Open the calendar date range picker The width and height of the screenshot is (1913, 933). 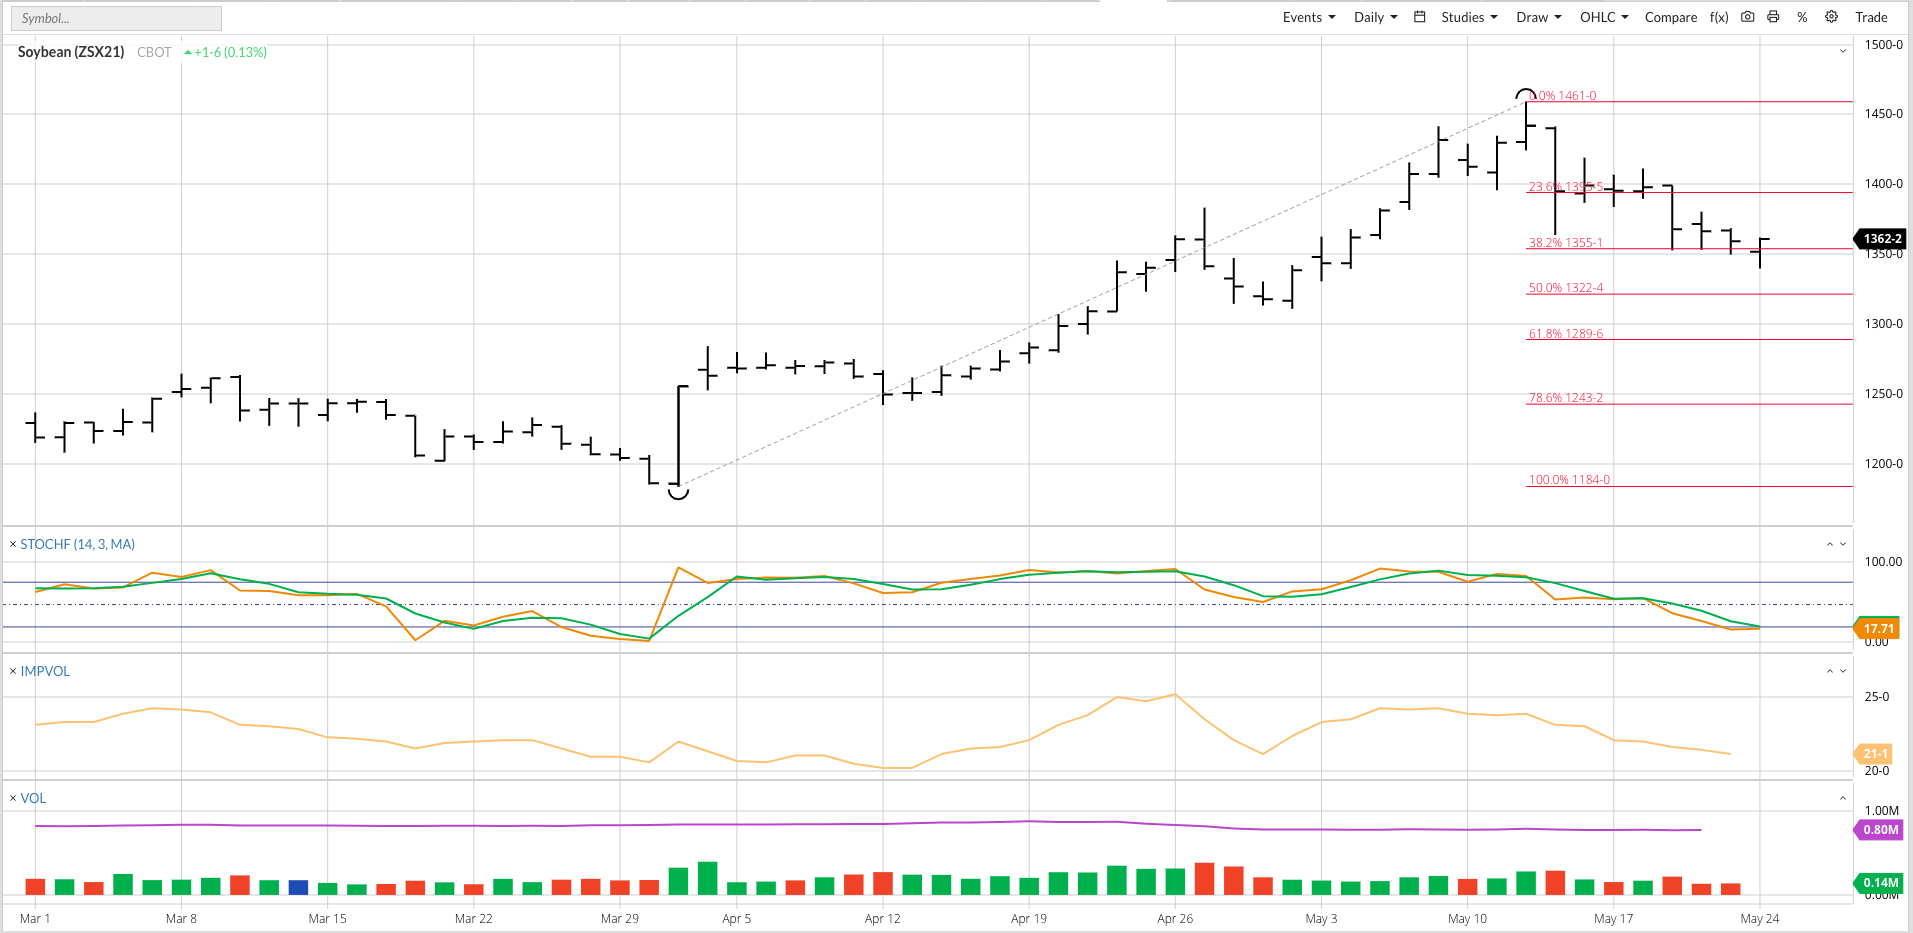coord(1419,17)
